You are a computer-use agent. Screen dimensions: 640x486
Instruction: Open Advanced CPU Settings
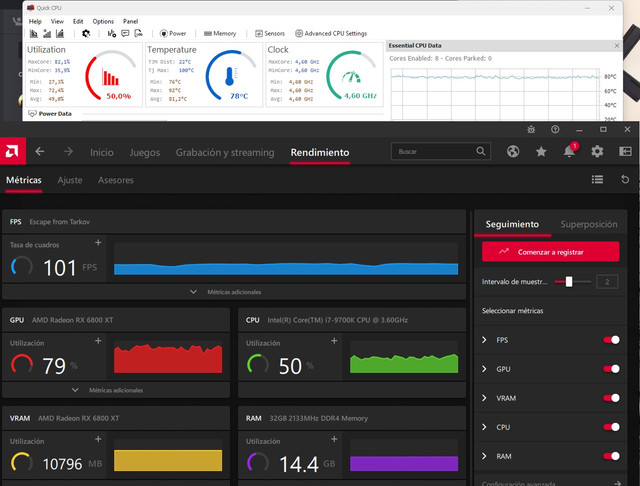331,33
